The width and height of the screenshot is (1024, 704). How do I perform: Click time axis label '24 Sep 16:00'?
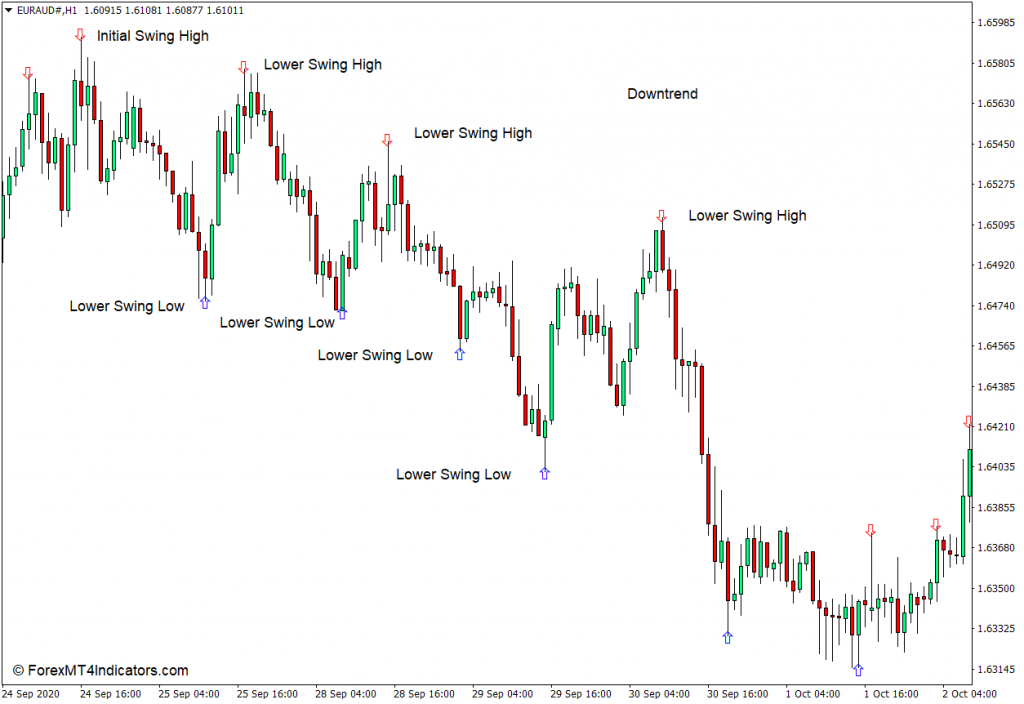(110, 694)
